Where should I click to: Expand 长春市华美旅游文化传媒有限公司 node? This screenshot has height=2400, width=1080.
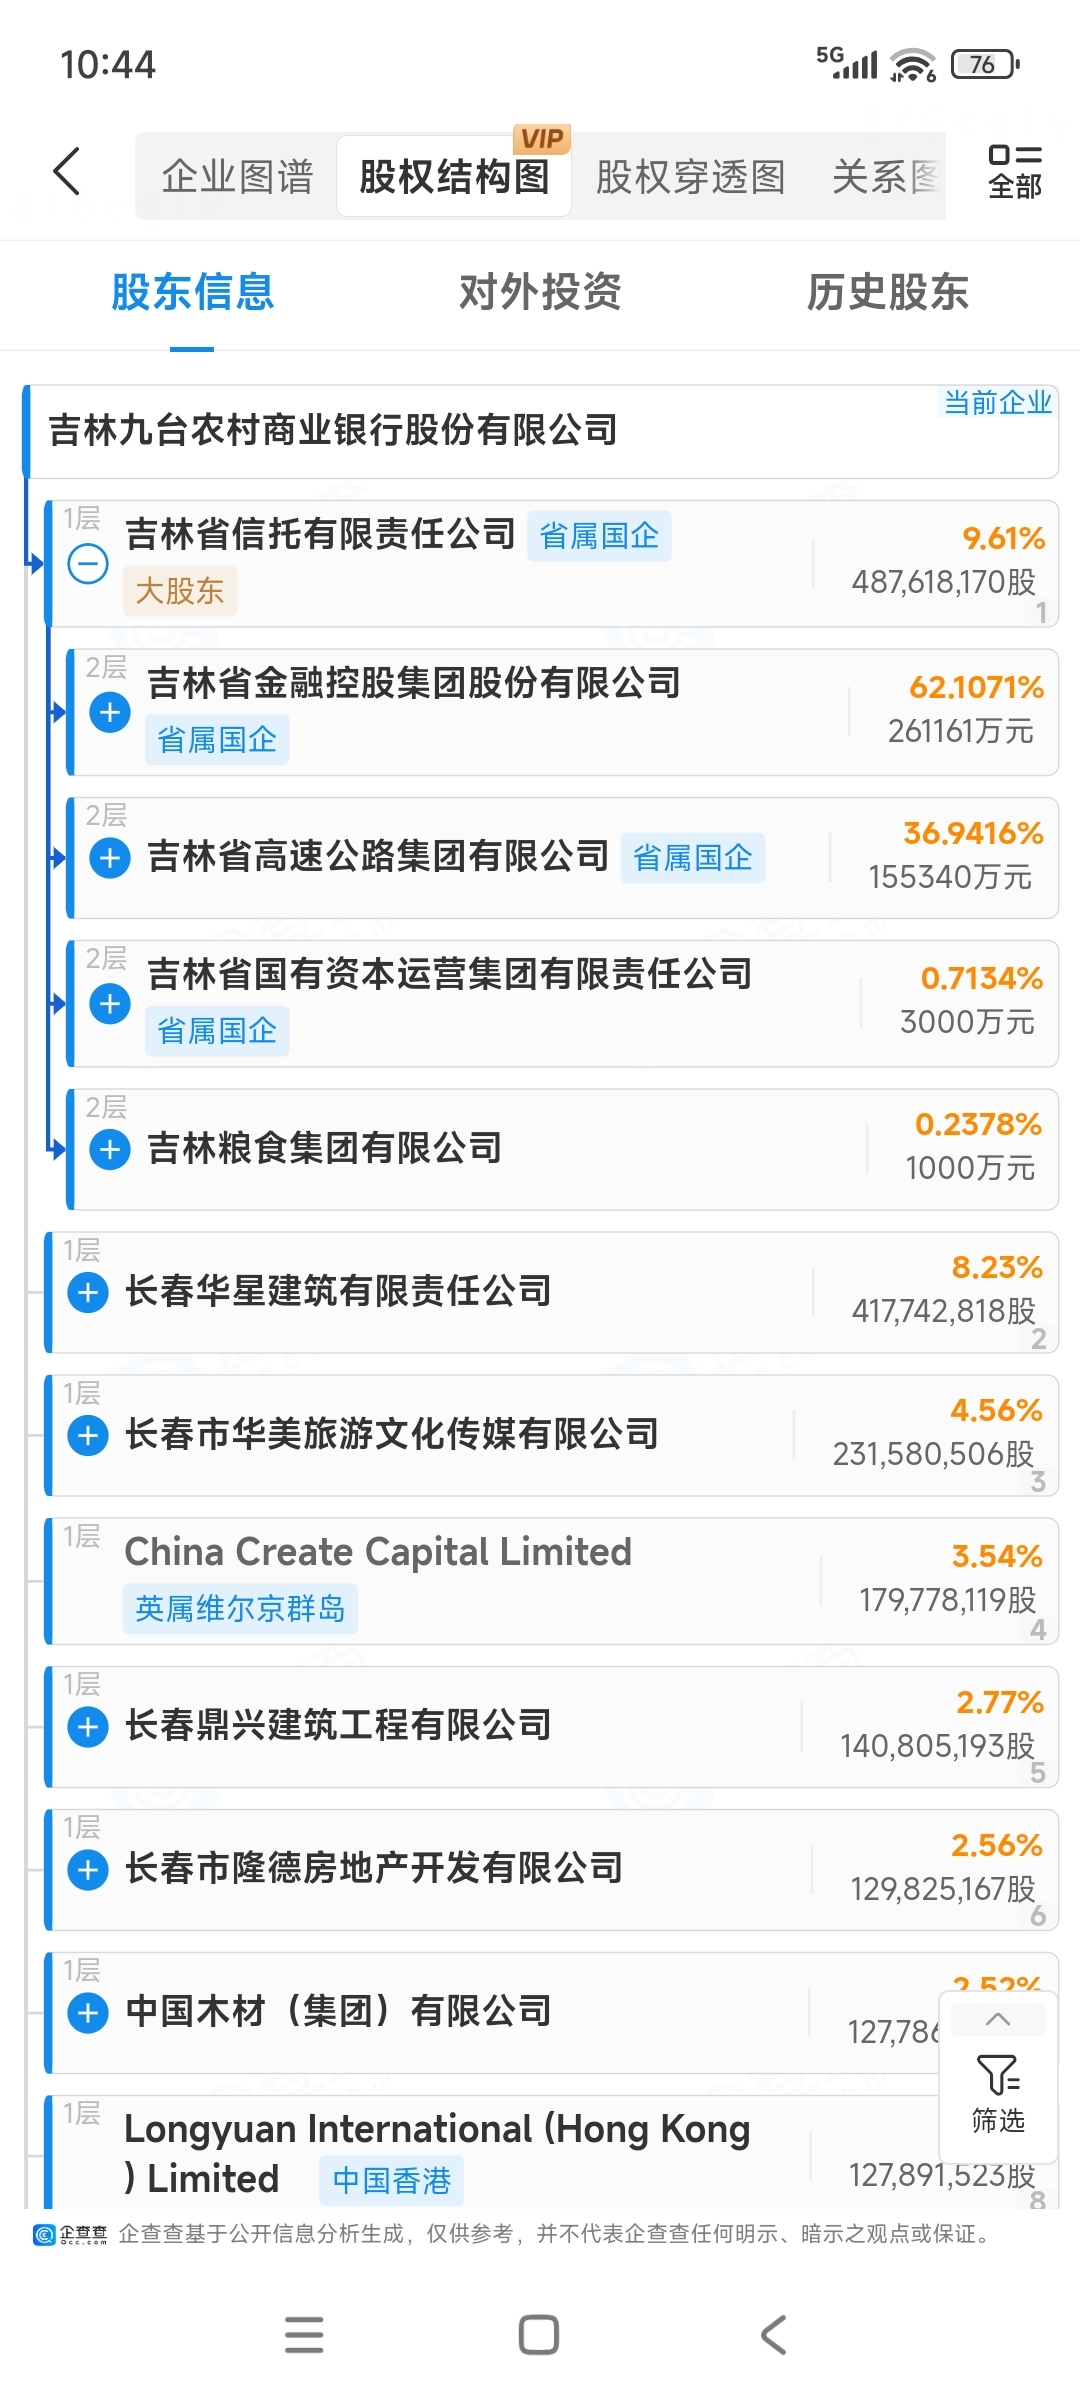click(x=88, y=1436)
